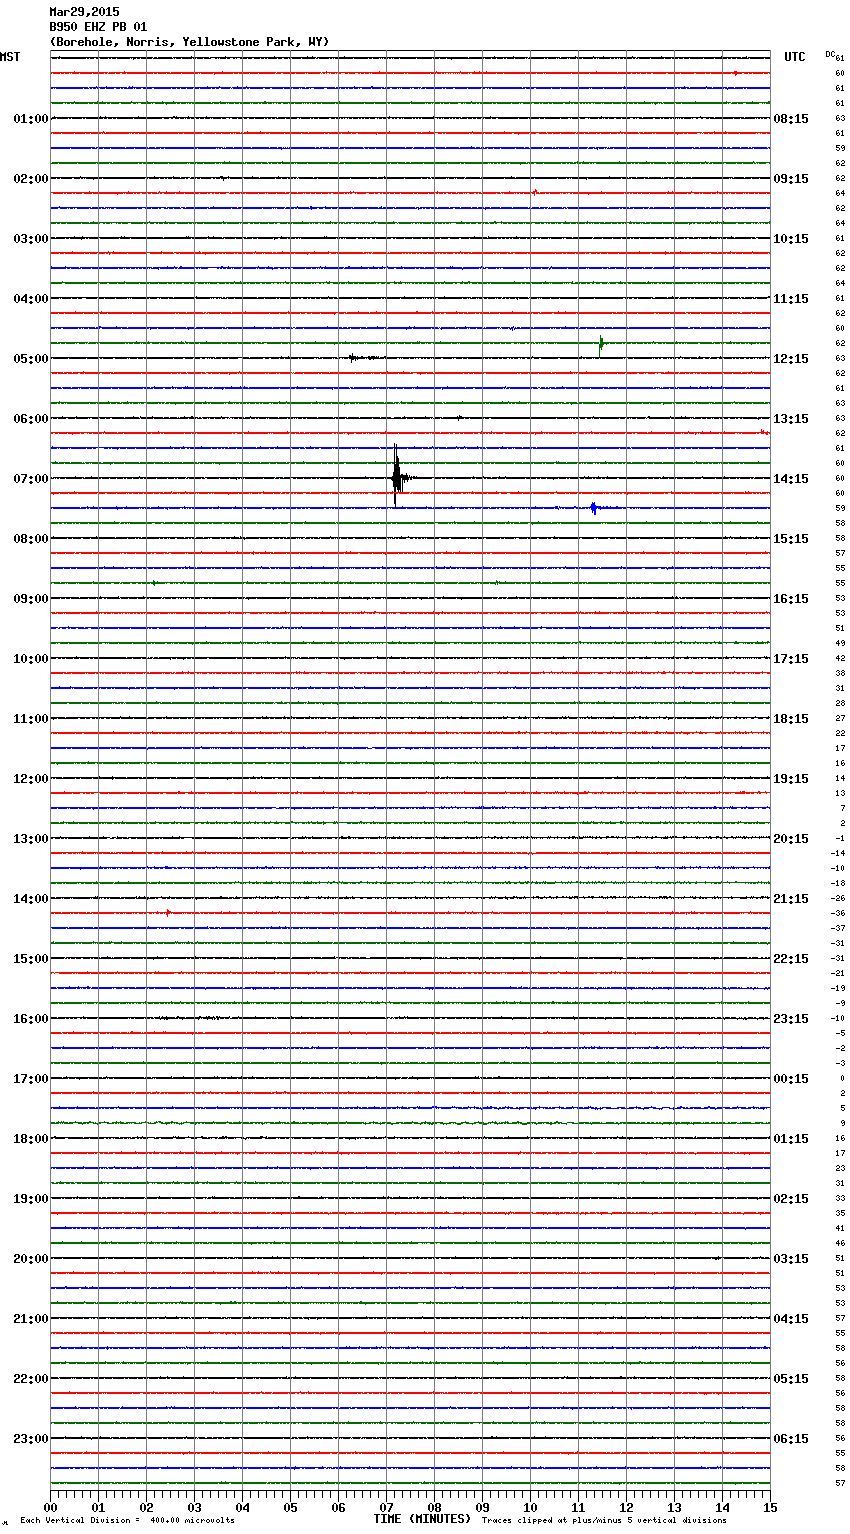Click the 08:15 UTC time label
The height and width of the screenshot is (1534, 850).
[x=791, y=118]
